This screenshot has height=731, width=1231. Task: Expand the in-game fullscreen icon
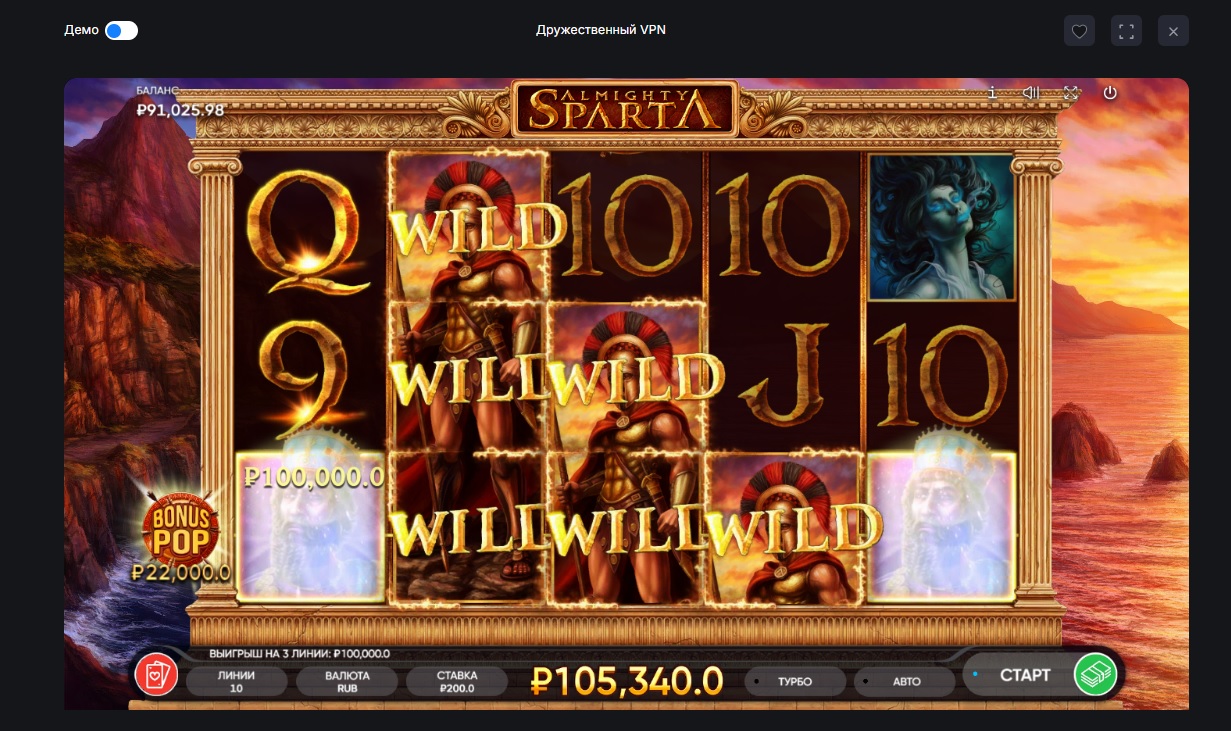1070,93
